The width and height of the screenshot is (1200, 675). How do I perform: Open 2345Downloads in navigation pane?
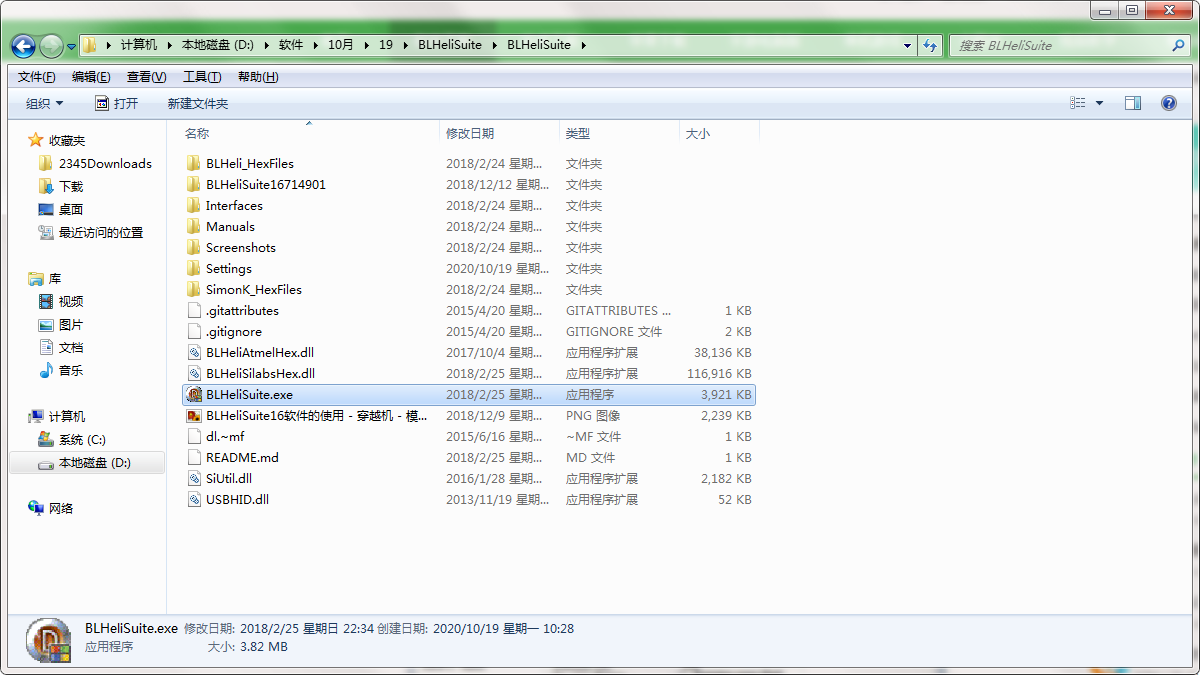[105, 163]
